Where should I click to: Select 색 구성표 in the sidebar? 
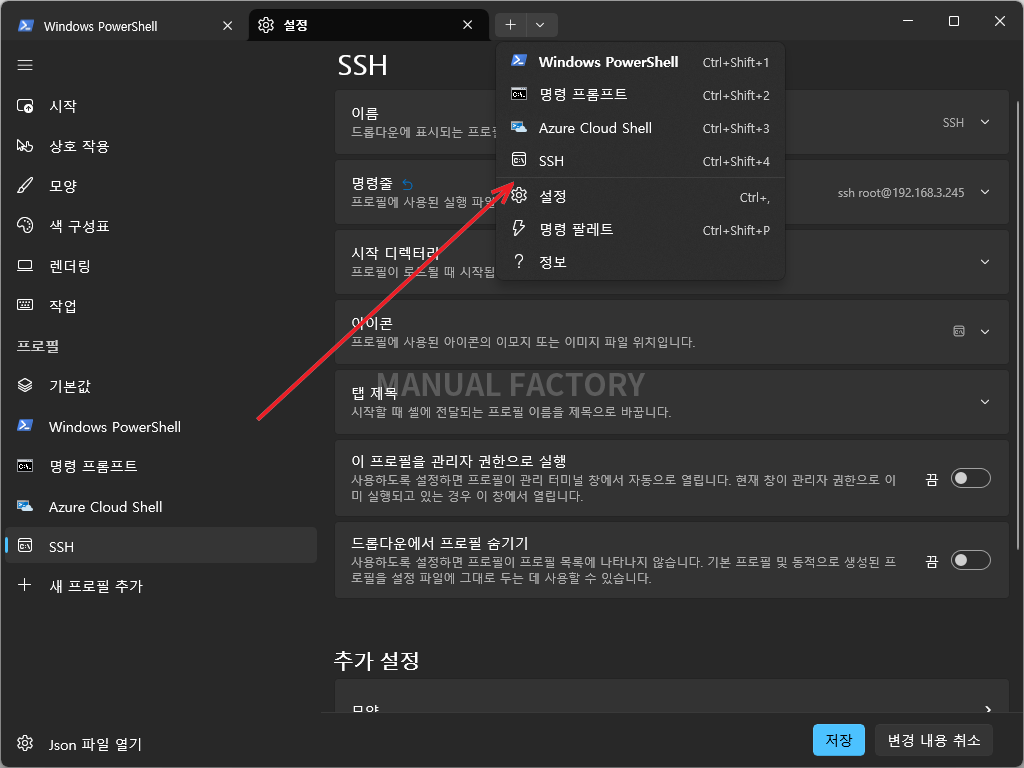coord(161,226)
